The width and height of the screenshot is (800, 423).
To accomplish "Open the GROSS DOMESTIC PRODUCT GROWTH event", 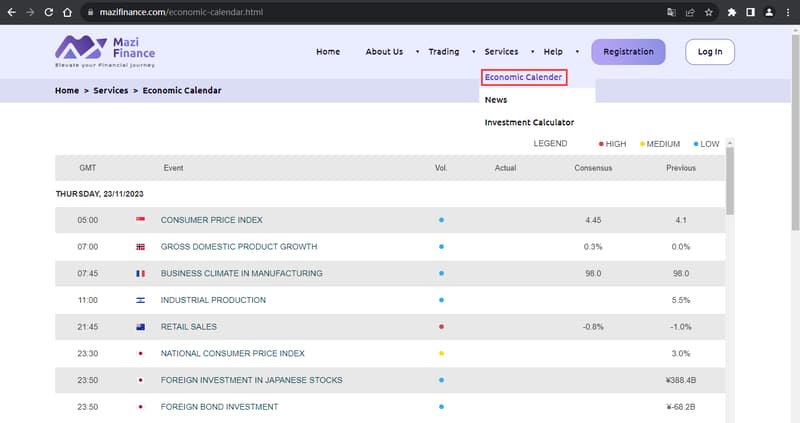I will pos(239,246).
